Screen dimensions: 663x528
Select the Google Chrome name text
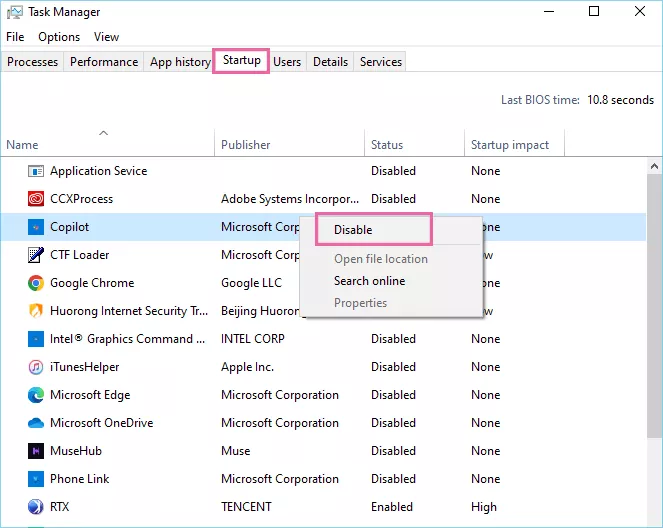click(x=92, y=283)
